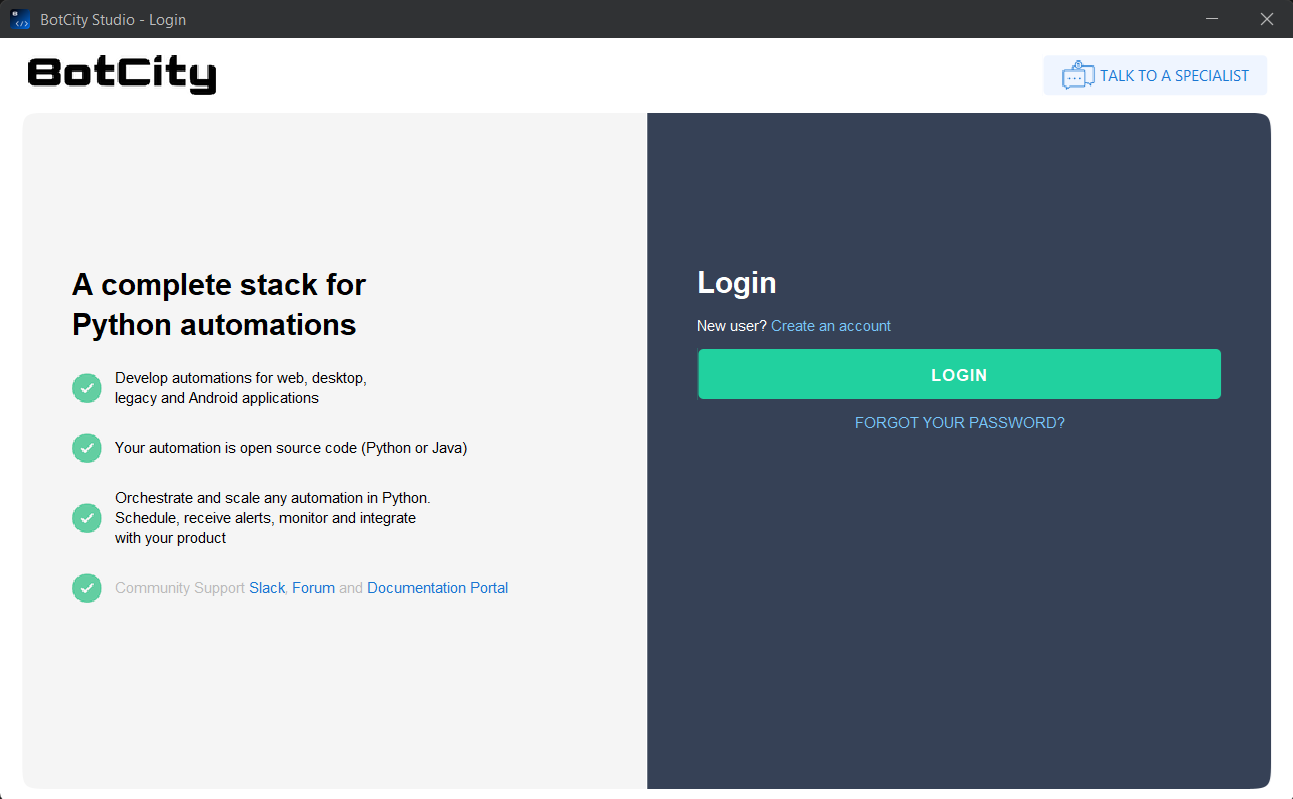1293x799 pixels.
Task: Close the BotCity Studio login window
Action: [x=1266, y=19]
